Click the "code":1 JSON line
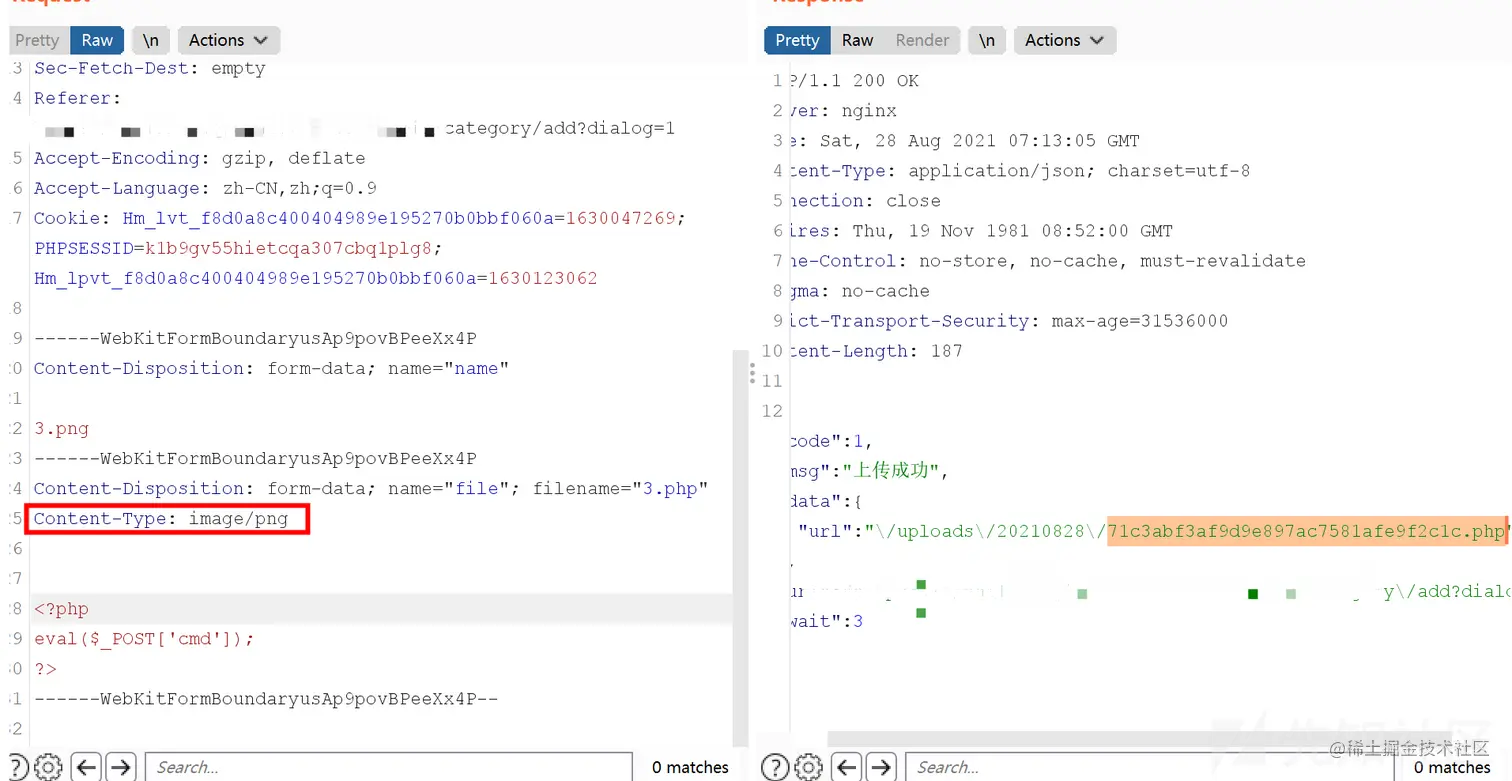1512x781 pixels. (x=832, y=440)
